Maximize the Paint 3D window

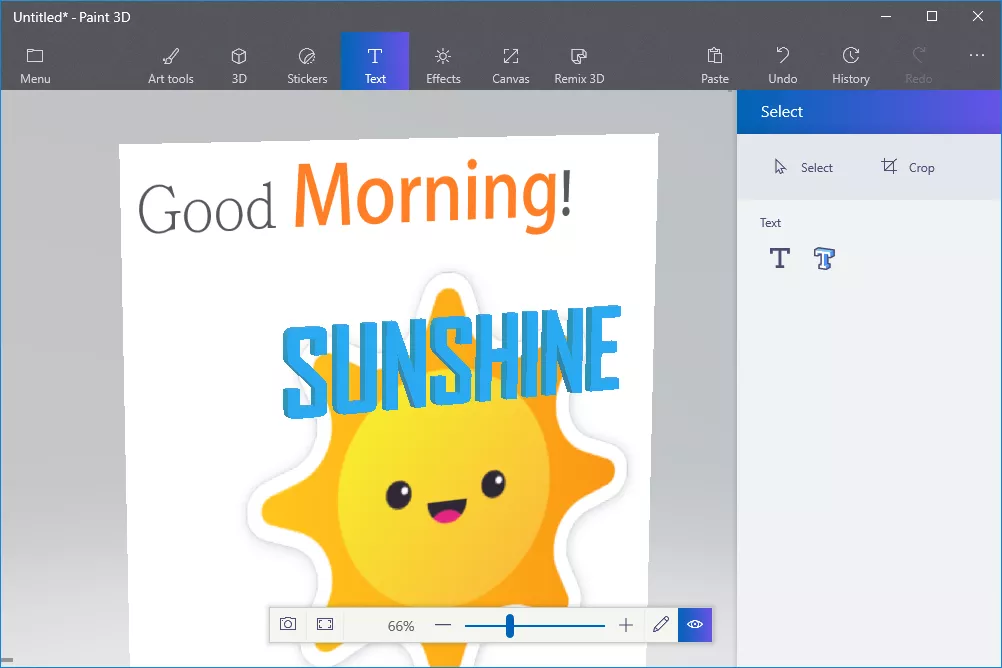(932, 17)
